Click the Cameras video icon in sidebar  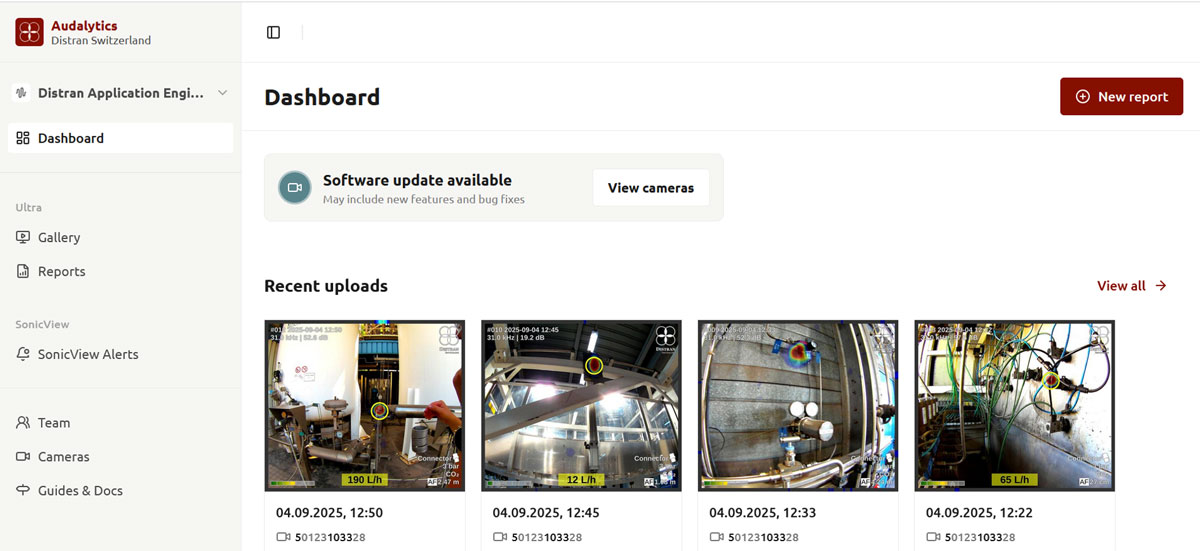pos(23,457)
